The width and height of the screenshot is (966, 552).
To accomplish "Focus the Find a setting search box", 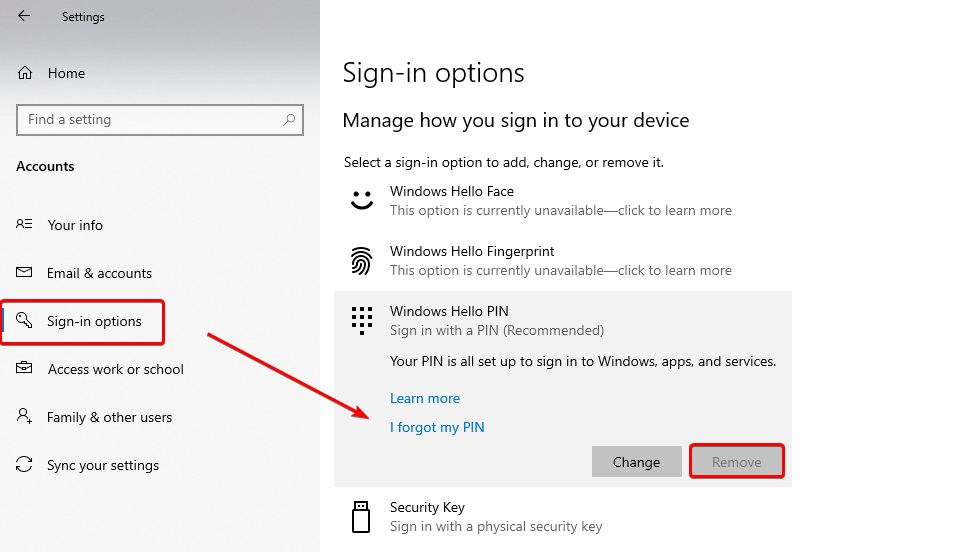I will coord(150,120).
